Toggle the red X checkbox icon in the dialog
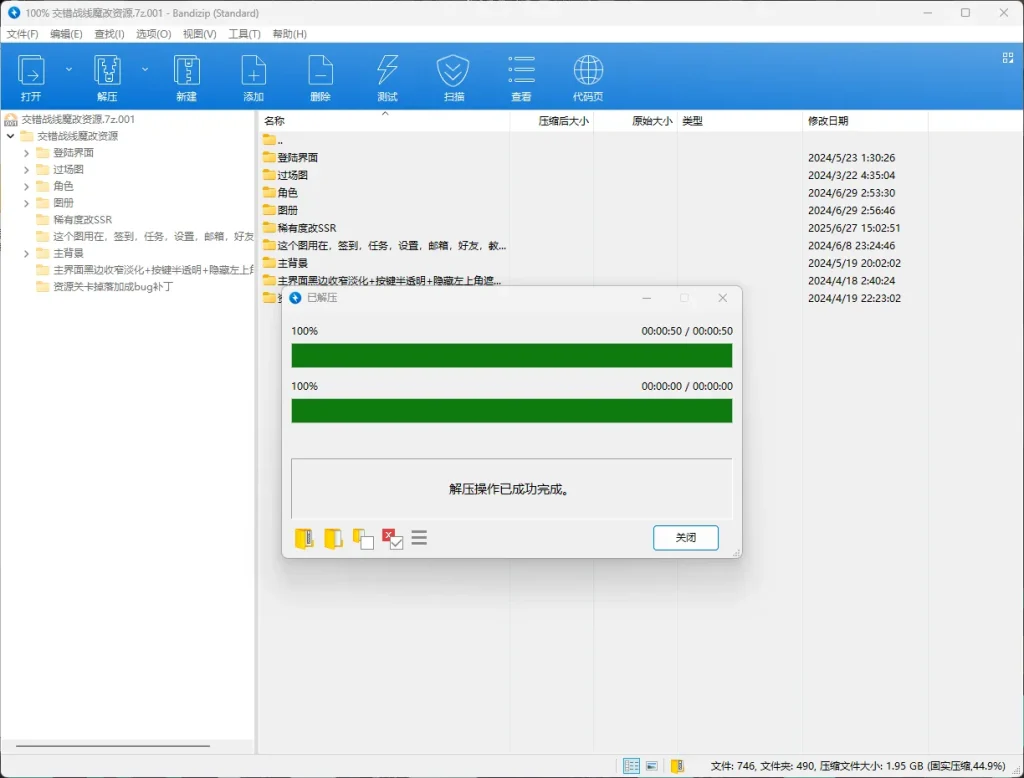Viewport: 1024px width, 778px height. point(392,539)
